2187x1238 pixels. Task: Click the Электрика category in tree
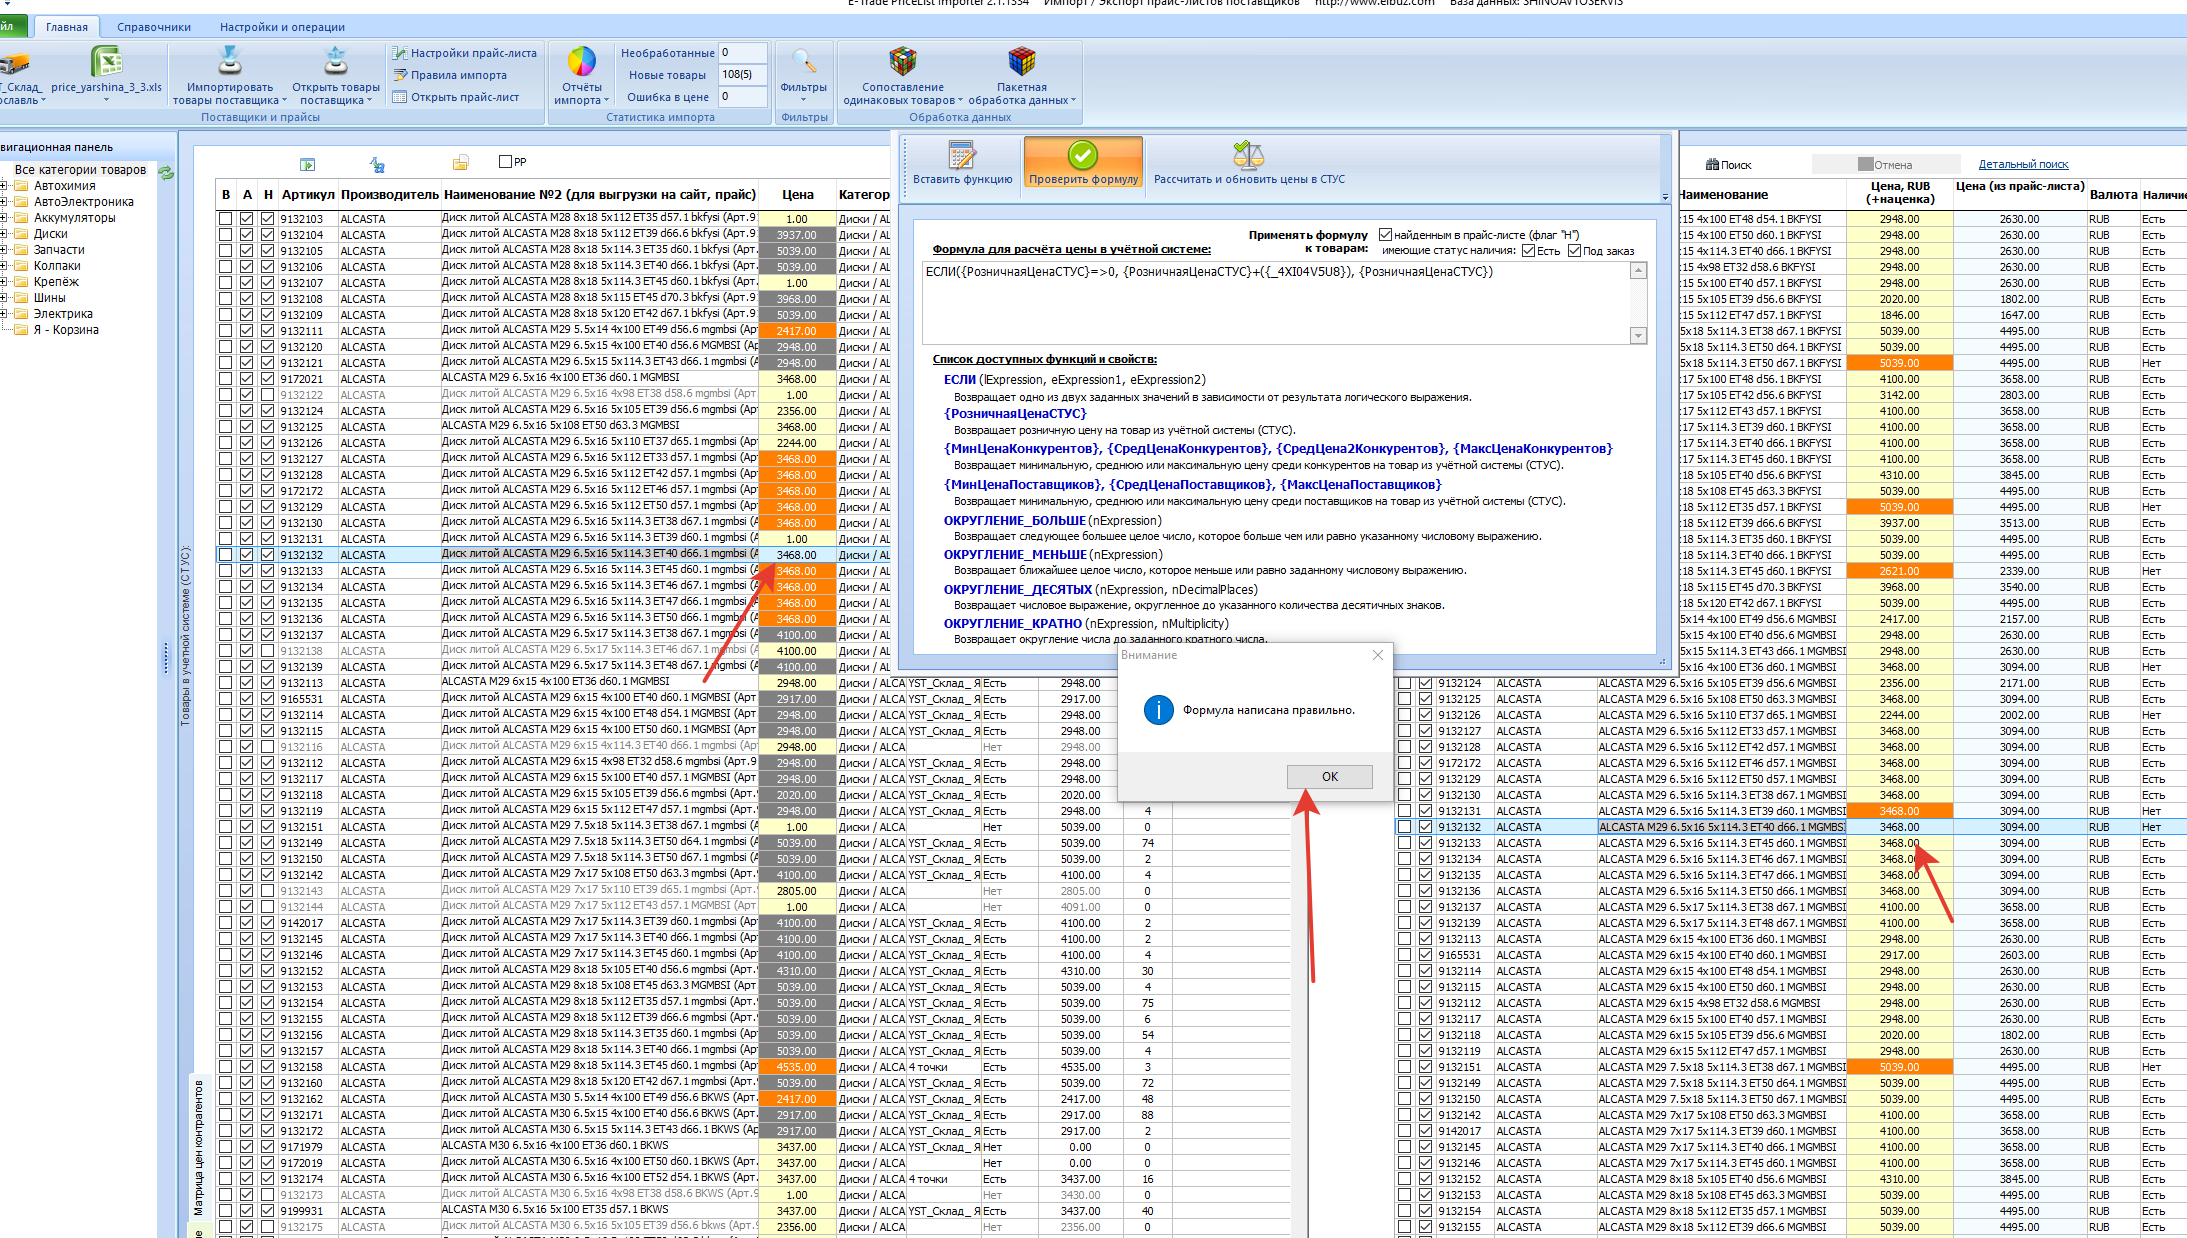63,314
